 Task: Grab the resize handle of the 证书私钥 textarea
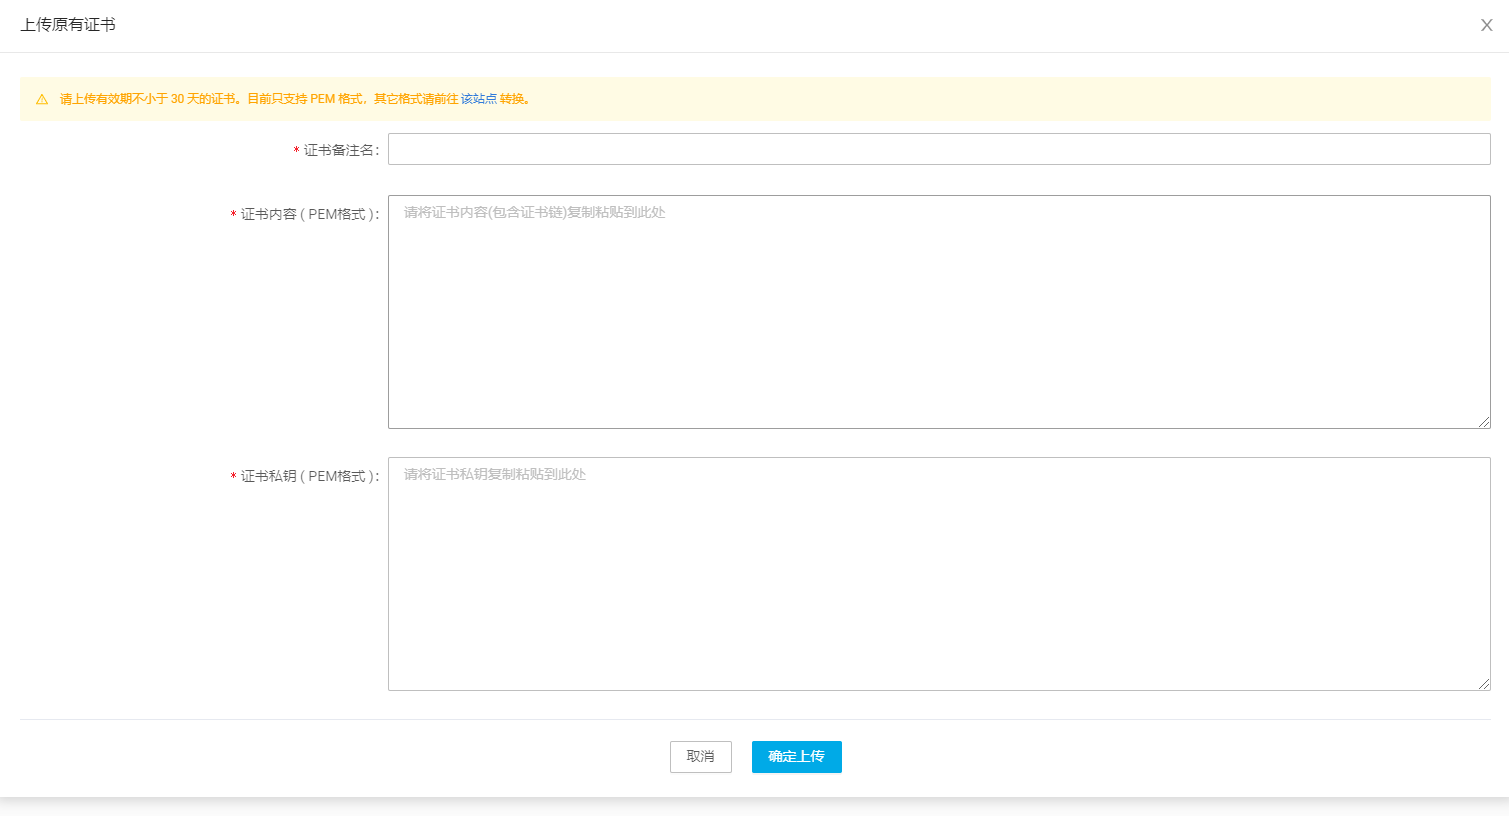coord(1484,684)
